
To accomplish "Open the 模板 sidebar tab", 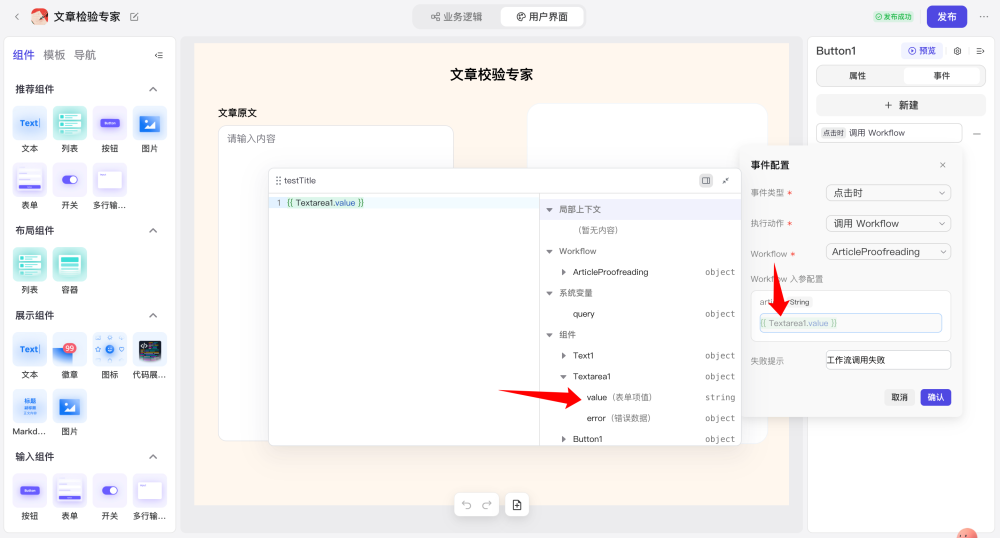I will 54,55.
